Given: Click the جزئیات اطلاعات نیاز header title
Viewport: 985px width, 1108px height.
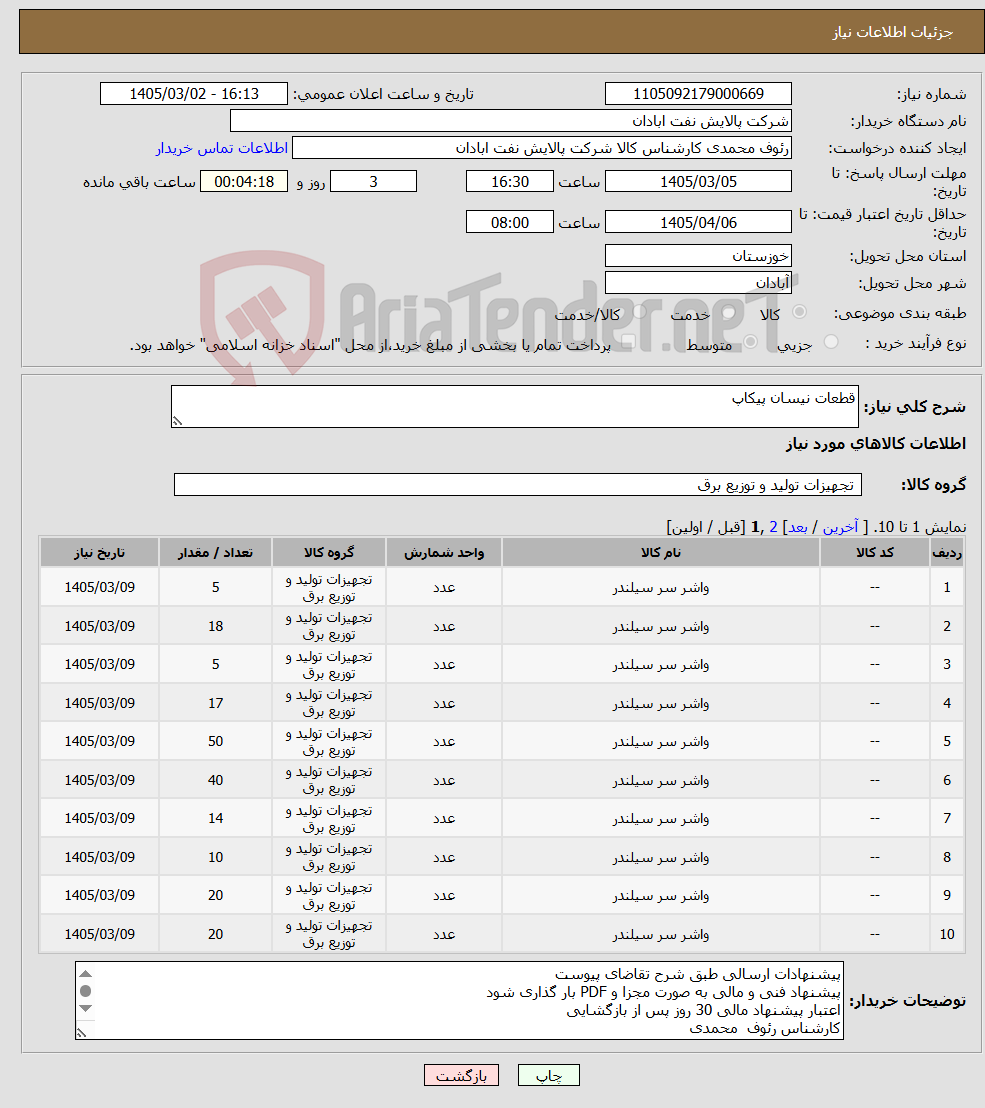Looking at the screenshot, I should pyautogui.click(x=892, y=33).
